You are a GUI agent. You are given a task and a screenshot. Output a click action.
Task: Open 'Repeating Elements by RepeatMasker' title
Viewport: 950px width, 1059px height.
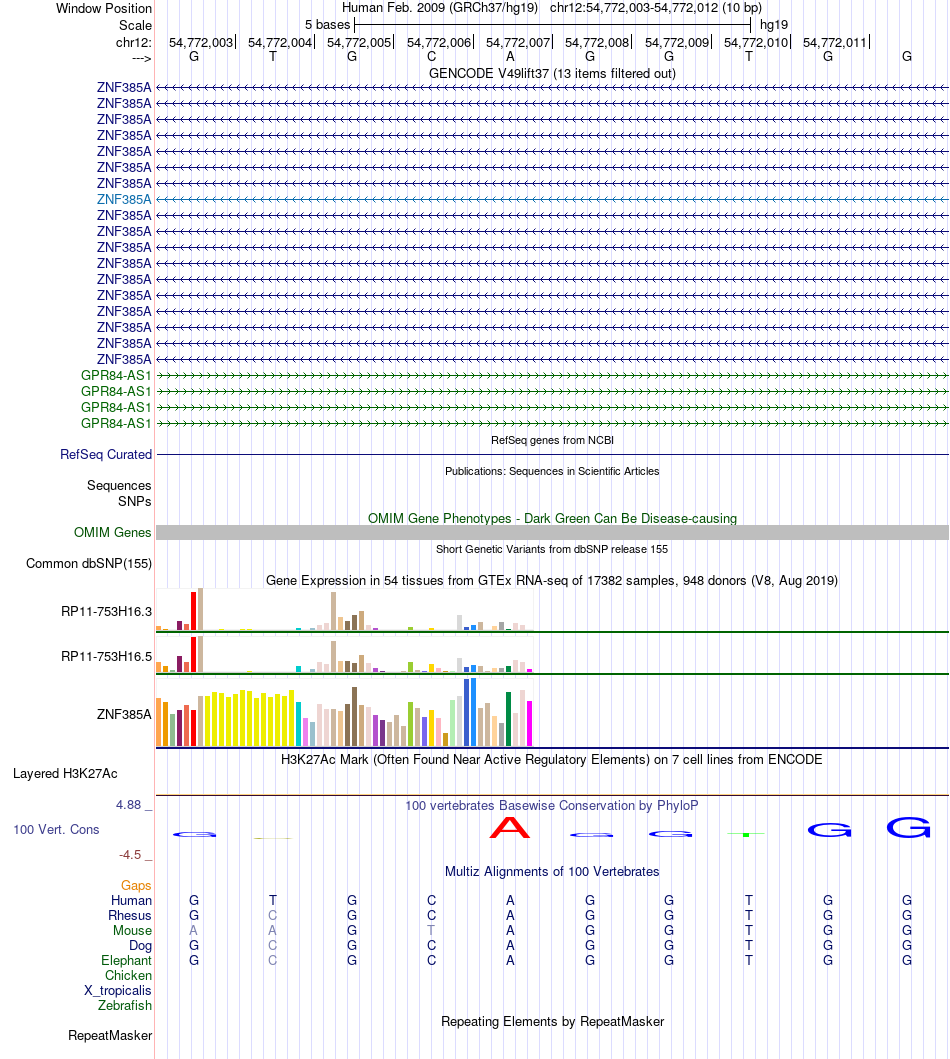coord(552,1021)
